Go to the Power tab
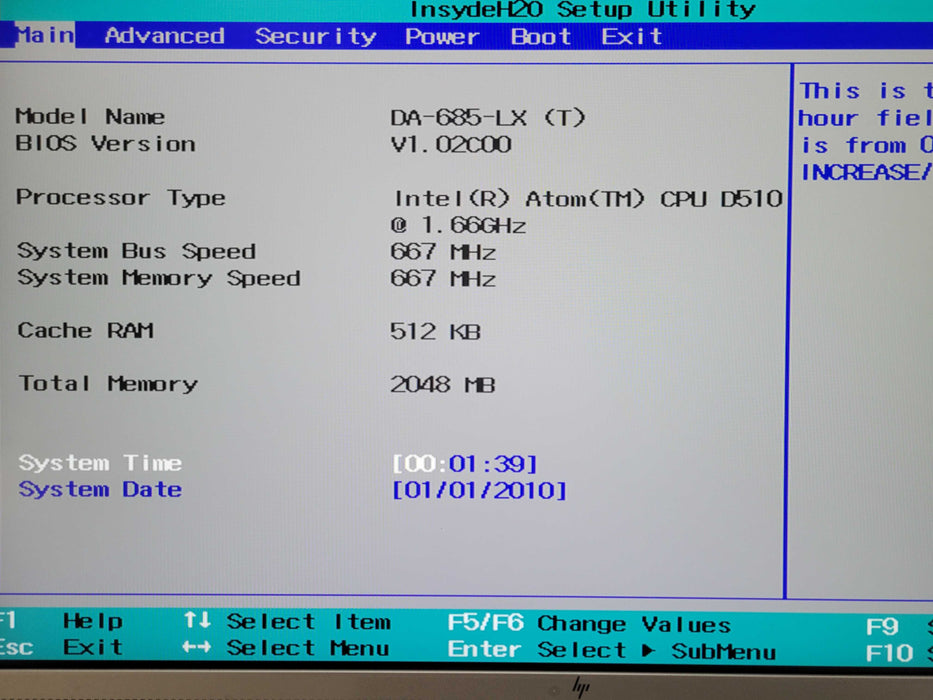933x700 pixels. 442,37
